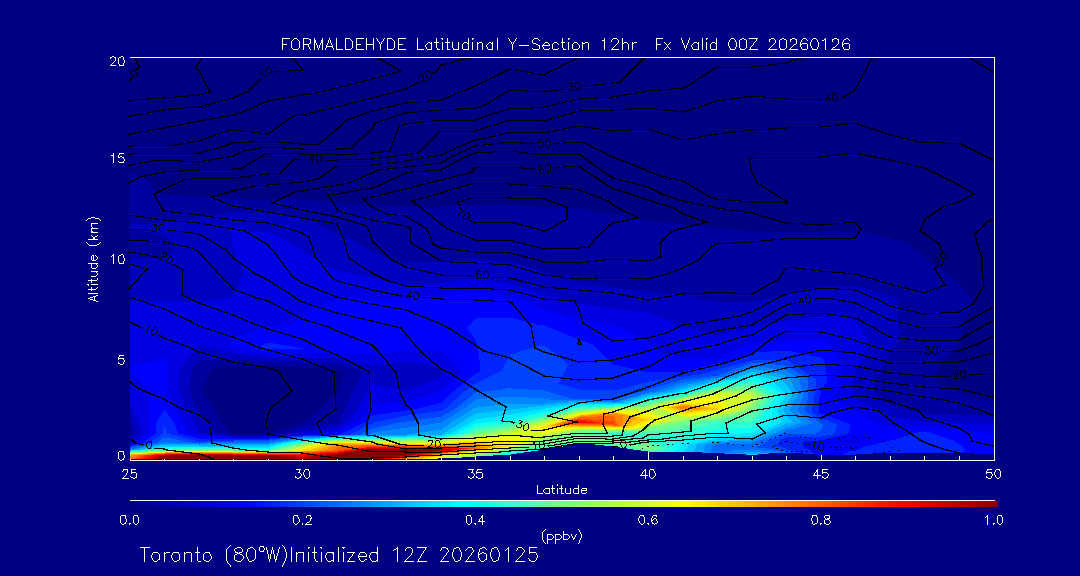Pick the color scale label 0.0
1080x576 pixels.
tap(129, 521)
